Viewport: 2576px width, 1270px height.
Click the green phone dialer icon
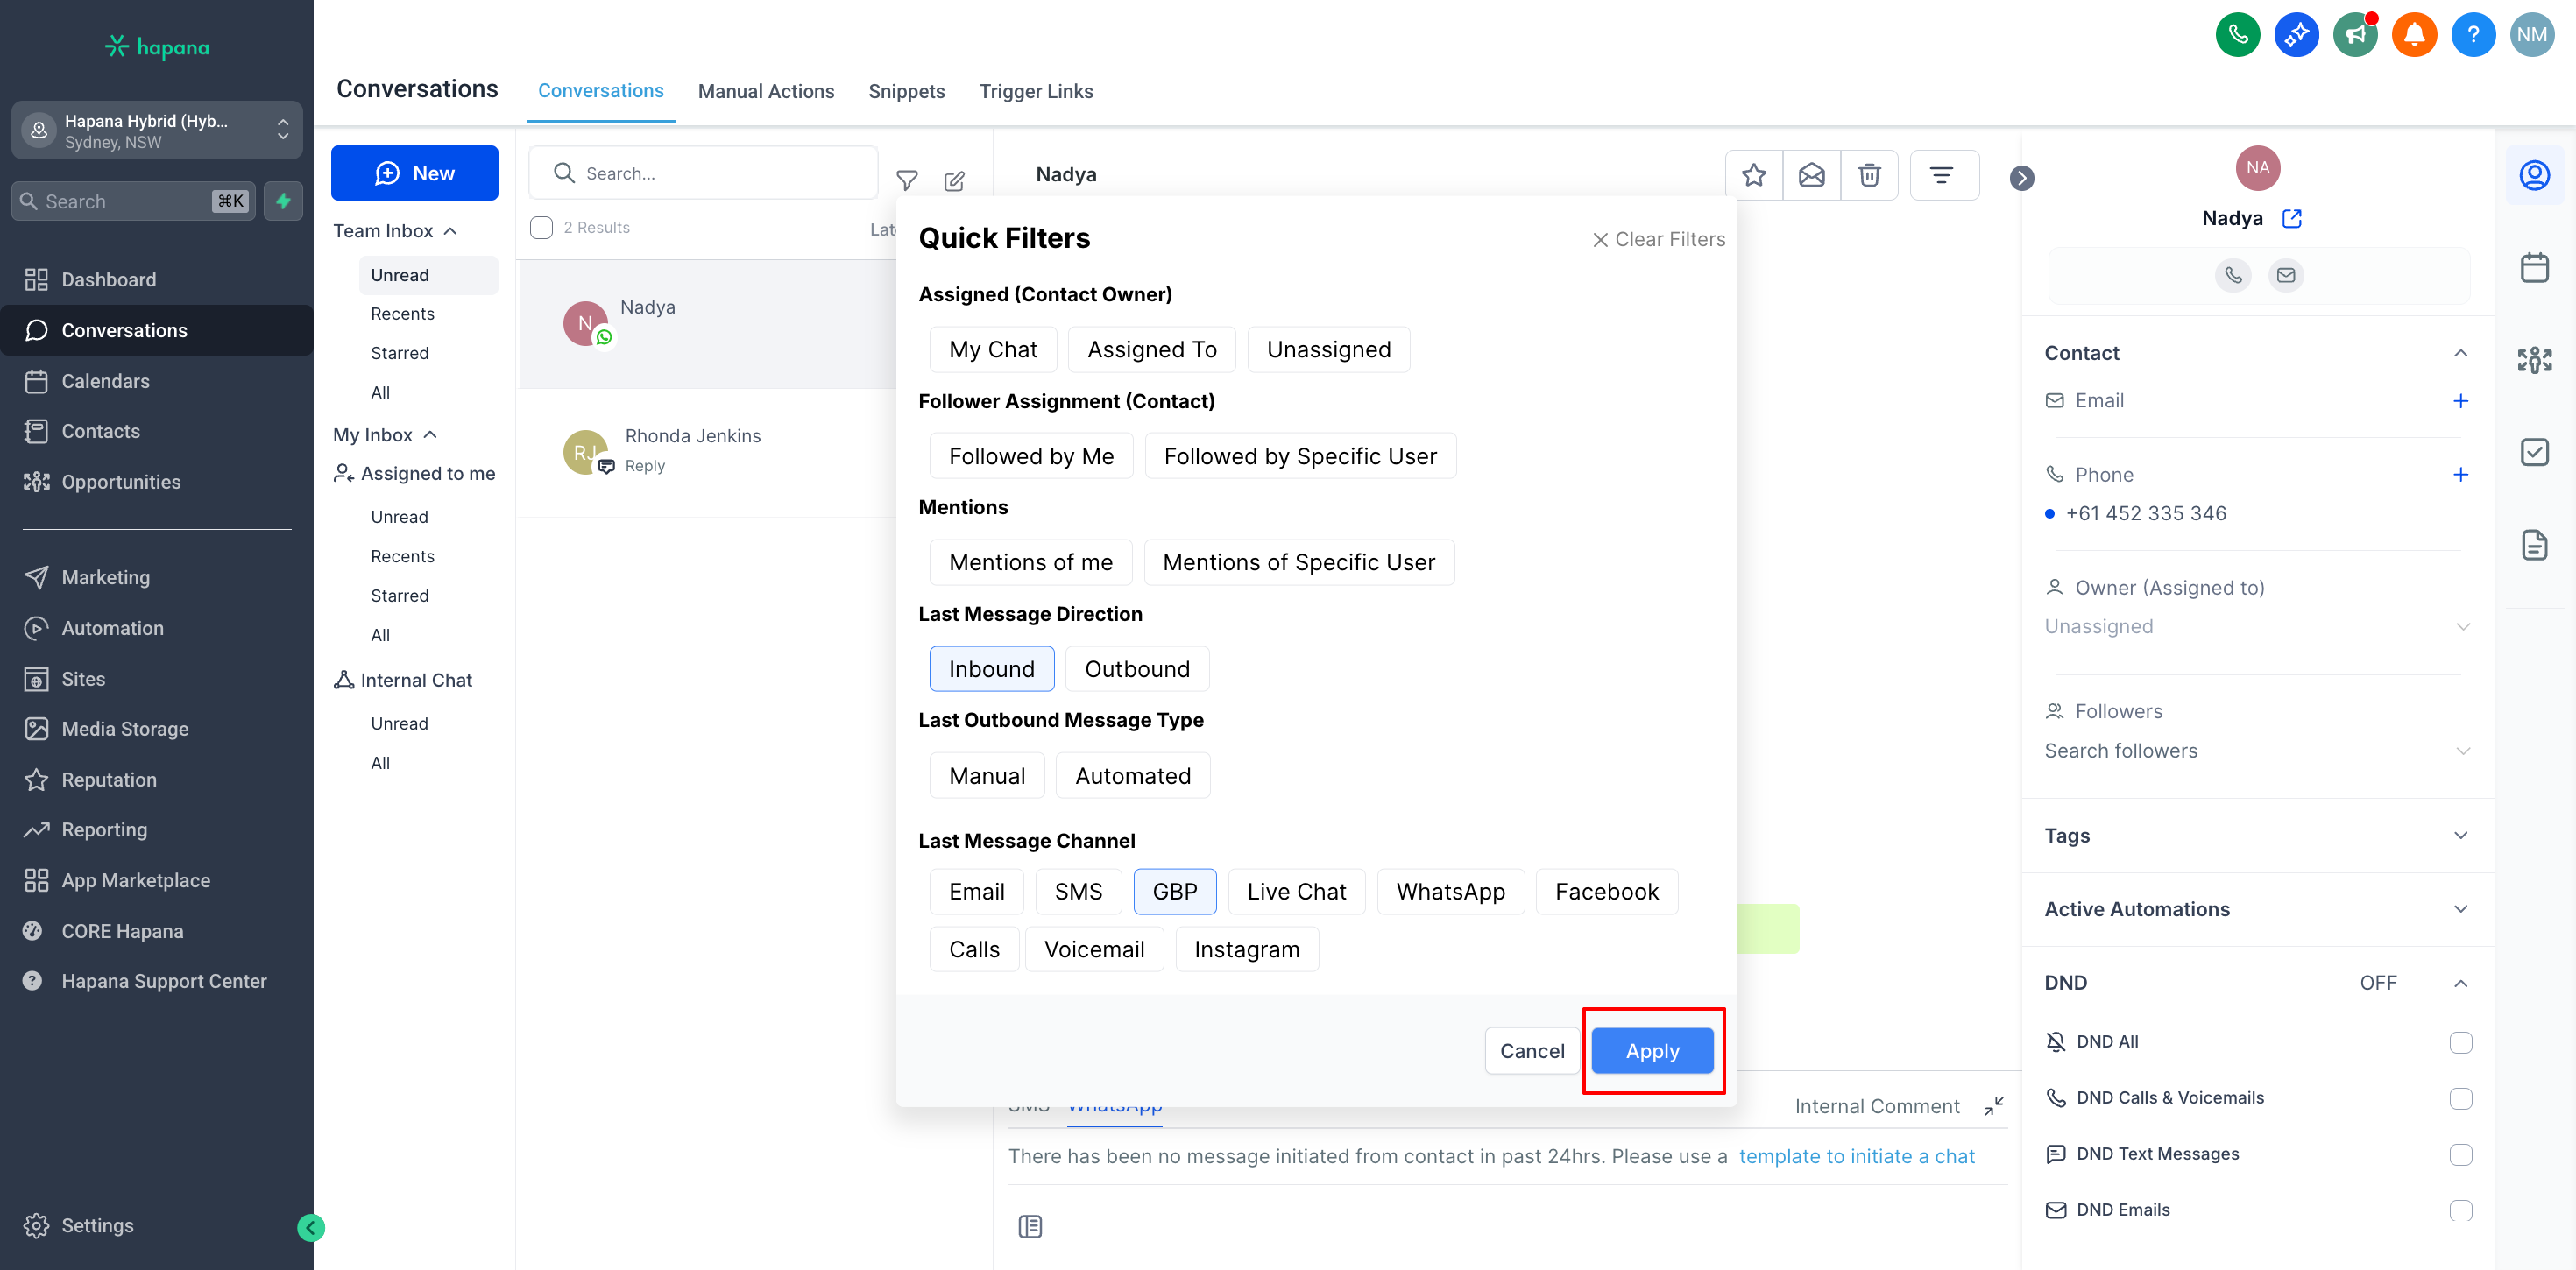2237,35
